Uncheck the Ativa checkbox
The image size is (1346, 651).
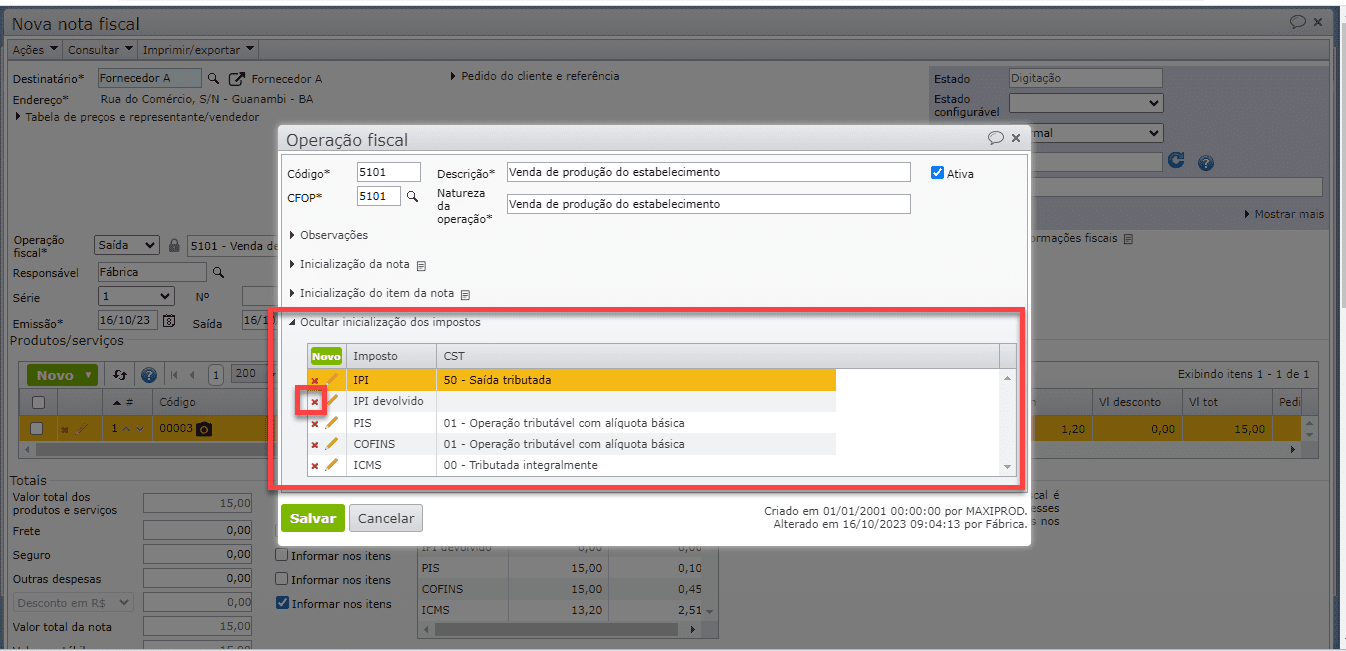click(x=937, y=172)
